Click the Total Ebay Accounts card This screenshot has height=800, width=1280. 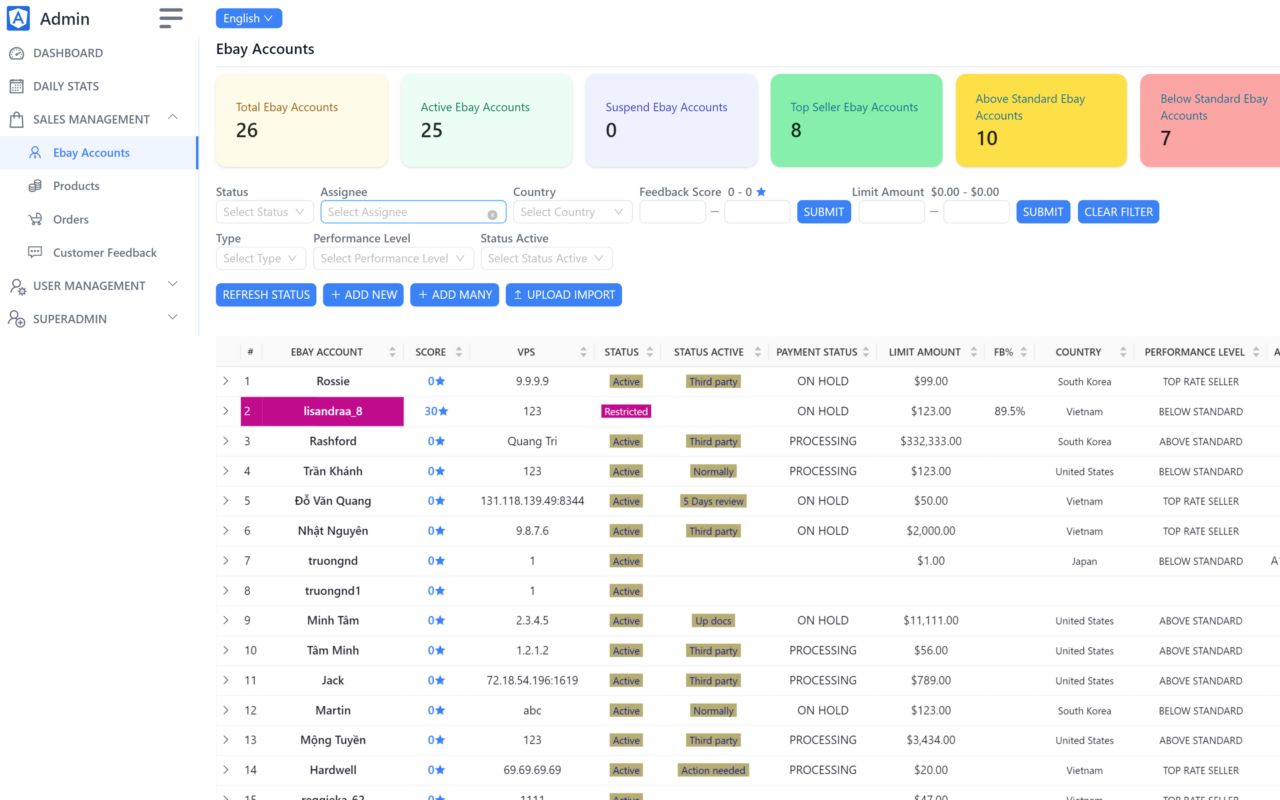(302, 120)
